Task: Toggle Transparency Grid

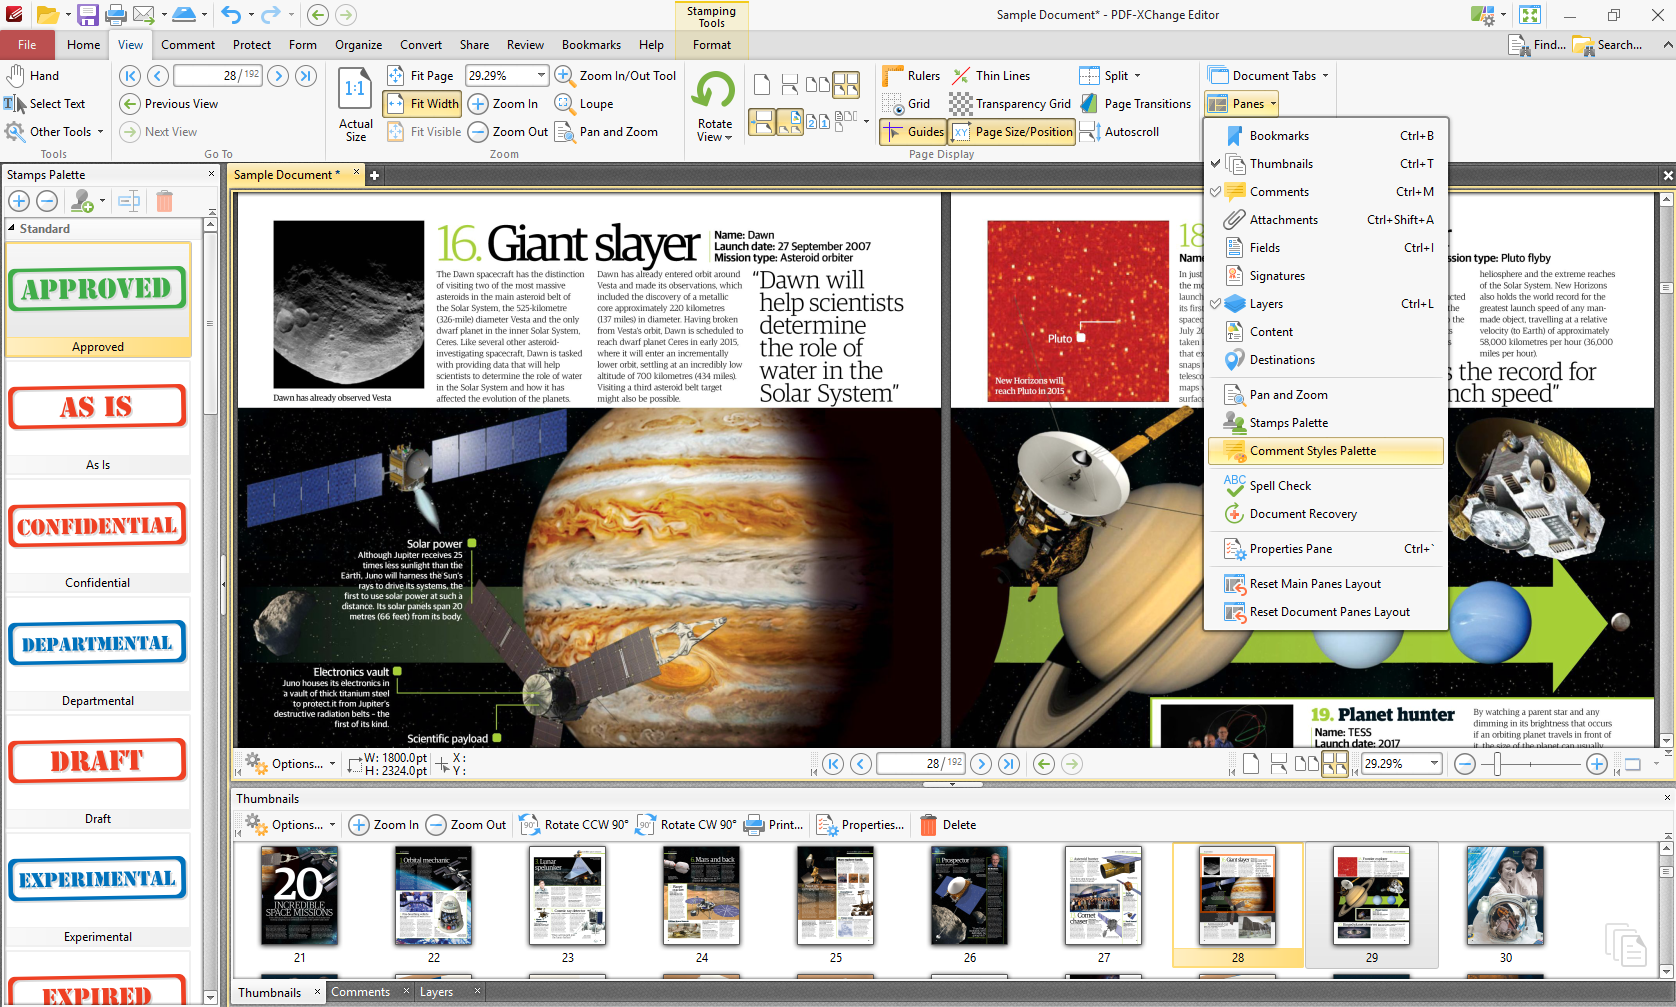Action: (x=1010, y=104)
